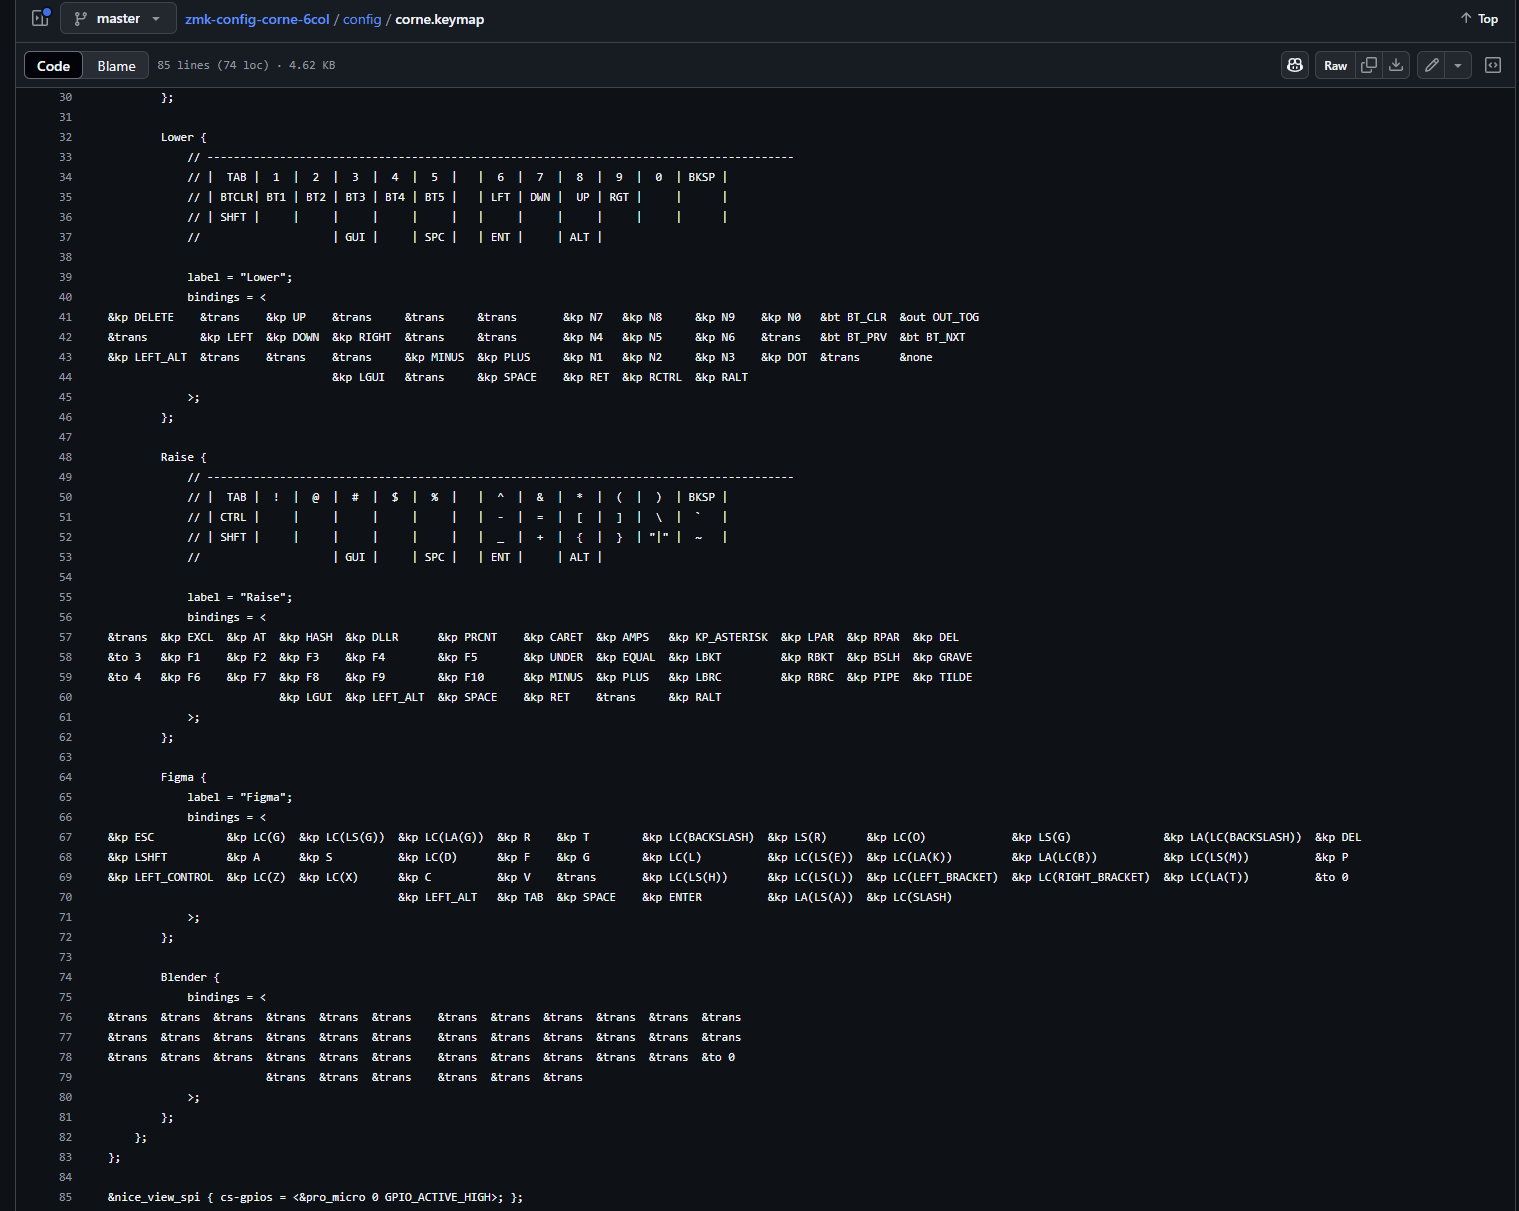Select line number 85 in the gutter
1519x1211 pixels.
point(65,1197)
